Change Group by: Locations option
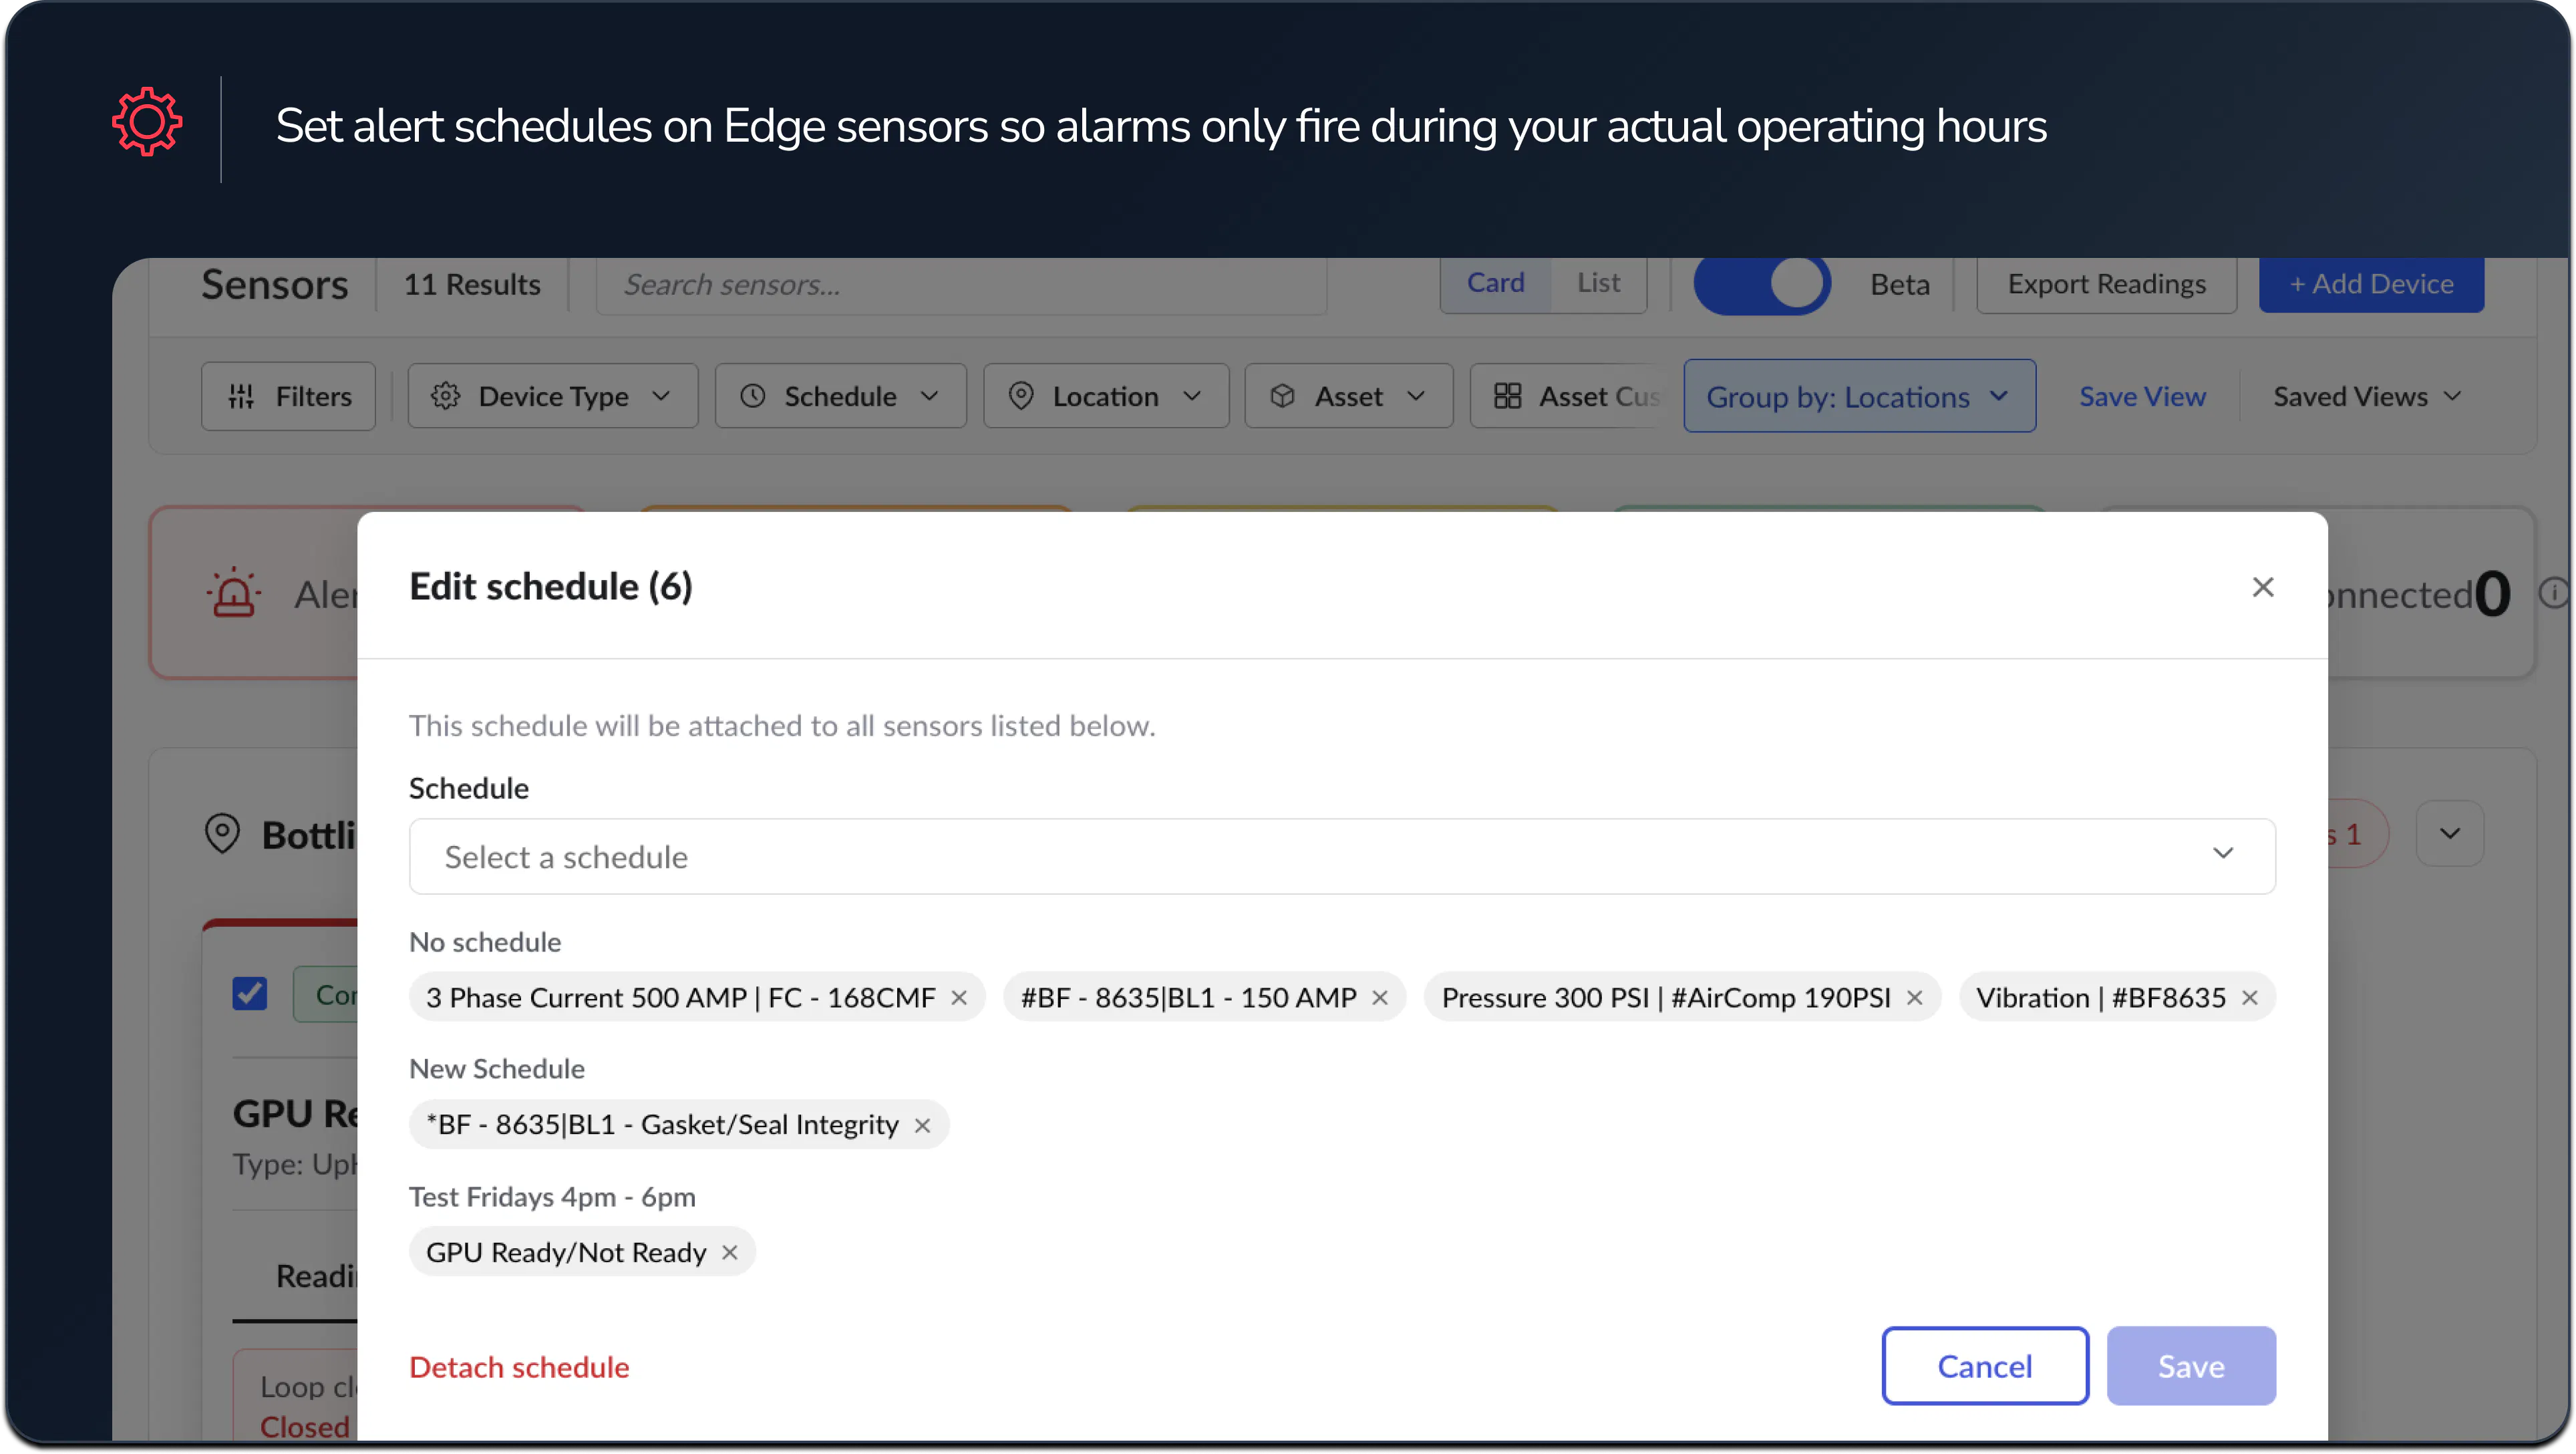This screenshot has width=2576, height=1454. pyautogui.click(x=1860, y=397)
